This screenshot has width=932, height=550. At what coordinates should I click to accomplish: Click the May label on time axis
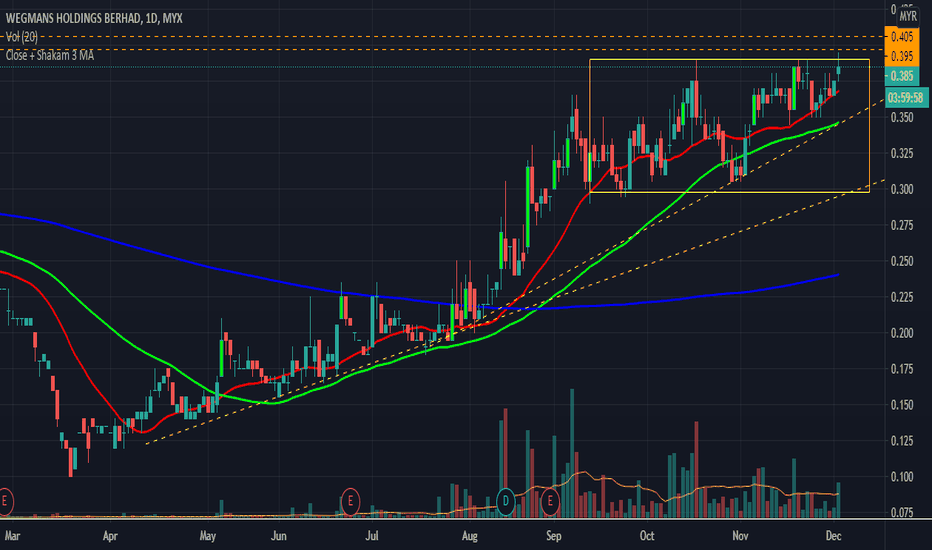click(x=207, y=536)
